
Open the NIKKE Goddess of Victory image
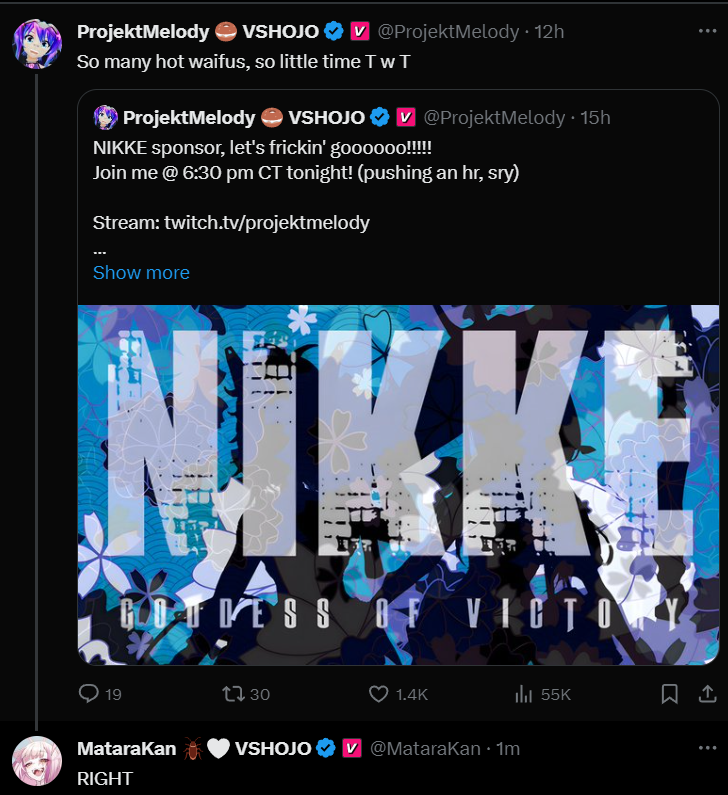point(398,485)
